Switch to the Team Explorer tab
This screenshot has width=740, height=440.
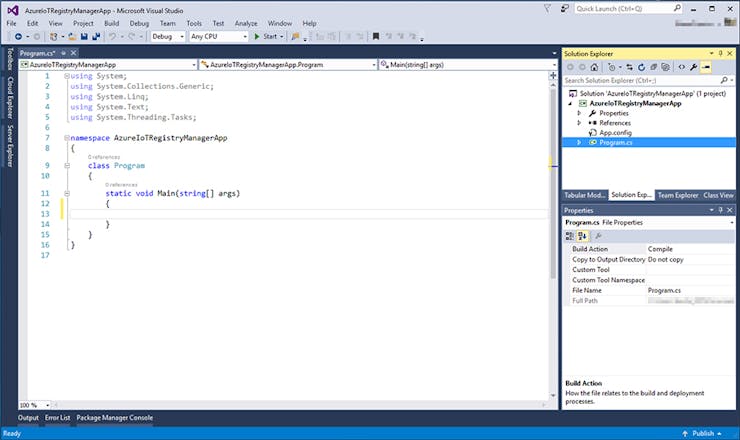click(x=678, y=195)
